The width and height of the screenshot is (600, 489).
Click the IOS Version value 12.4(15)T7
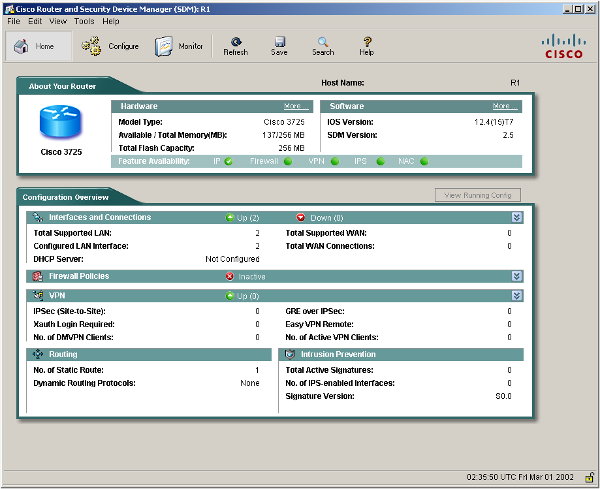494,122
